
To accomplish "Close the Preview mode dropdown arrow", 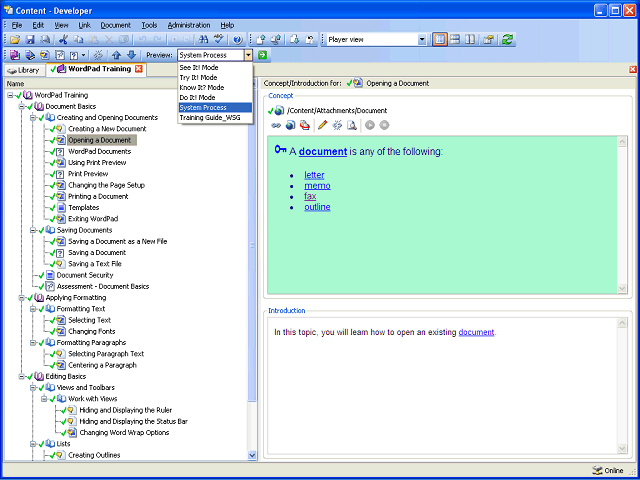I will click(248, 55).
